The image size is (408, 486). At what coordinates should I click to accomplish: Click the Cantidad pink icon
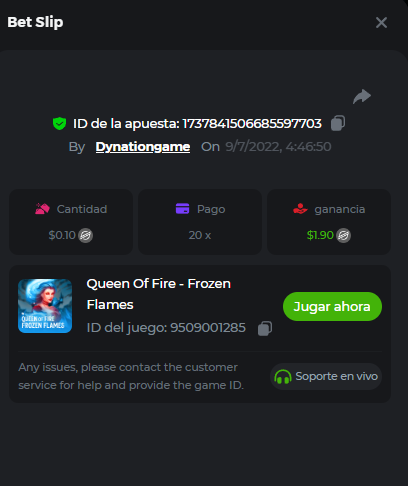[x=42, y=209]
